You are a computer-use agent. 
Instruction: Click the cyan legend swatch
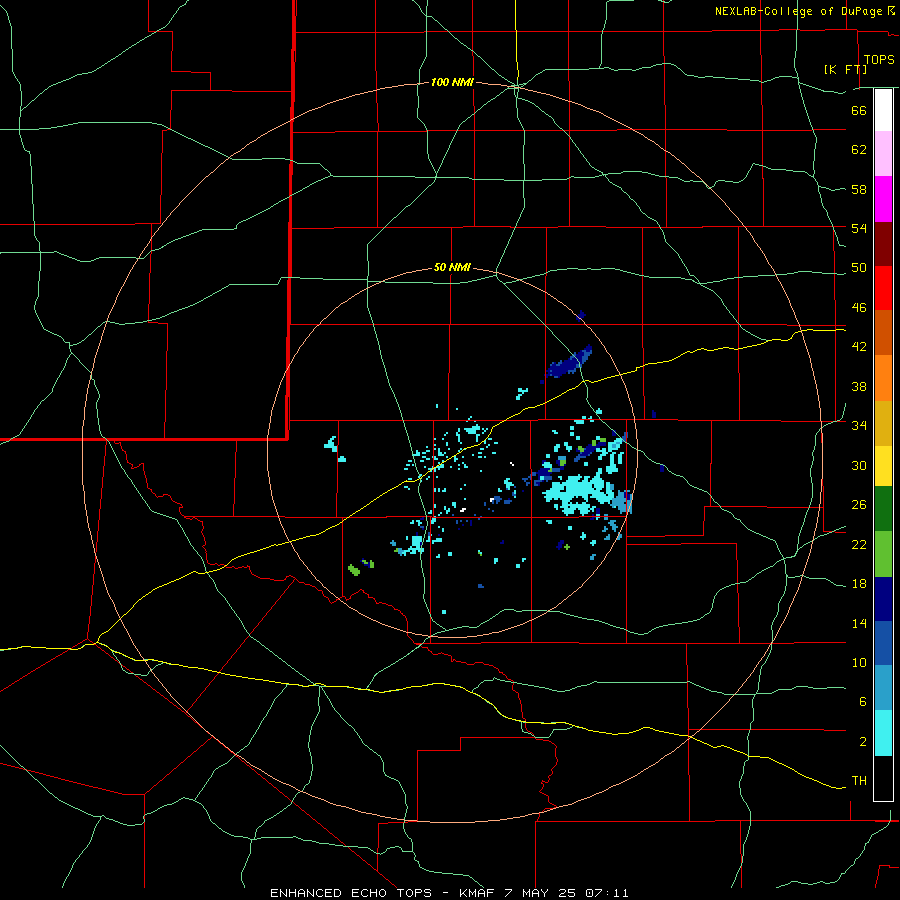point(883,733)
